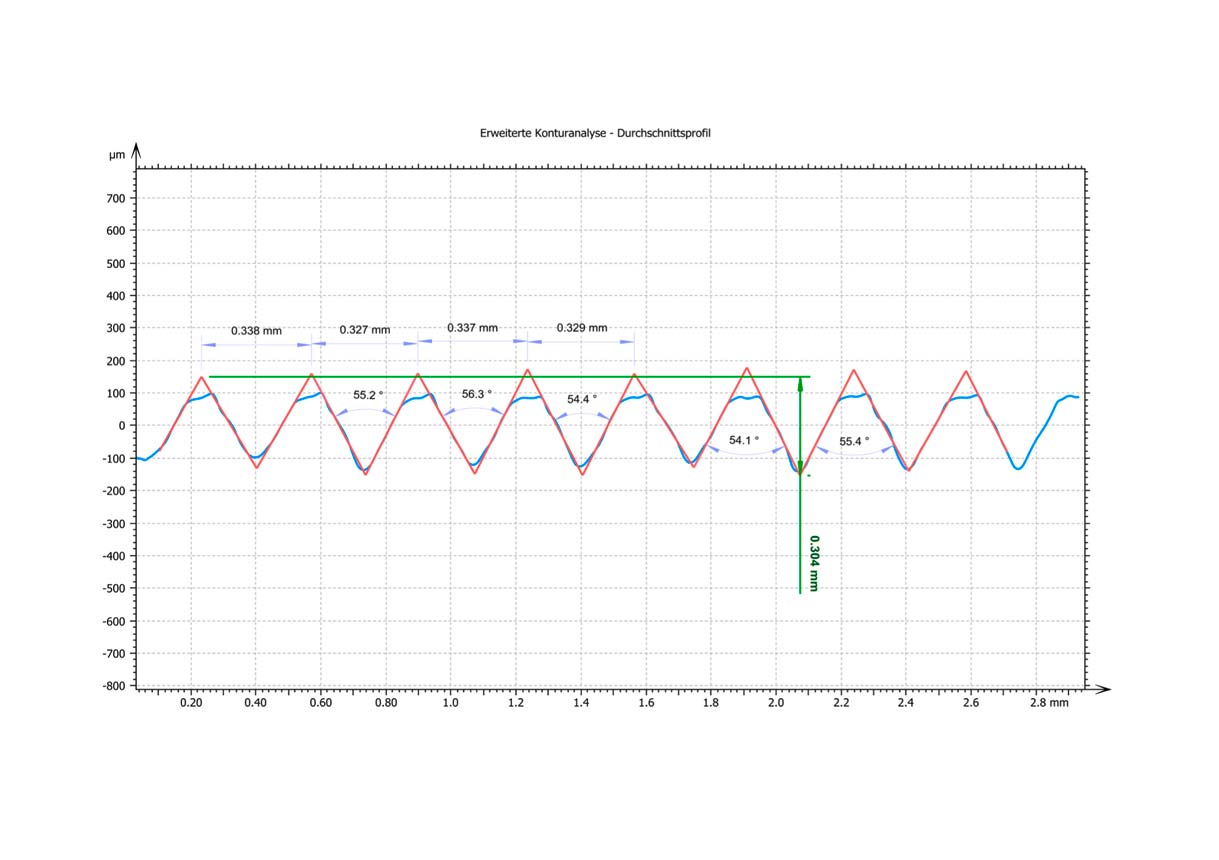This screenshot has height=860, width=1219.
Task: Select the green horizontal reference line
Action: coord(500,377)
